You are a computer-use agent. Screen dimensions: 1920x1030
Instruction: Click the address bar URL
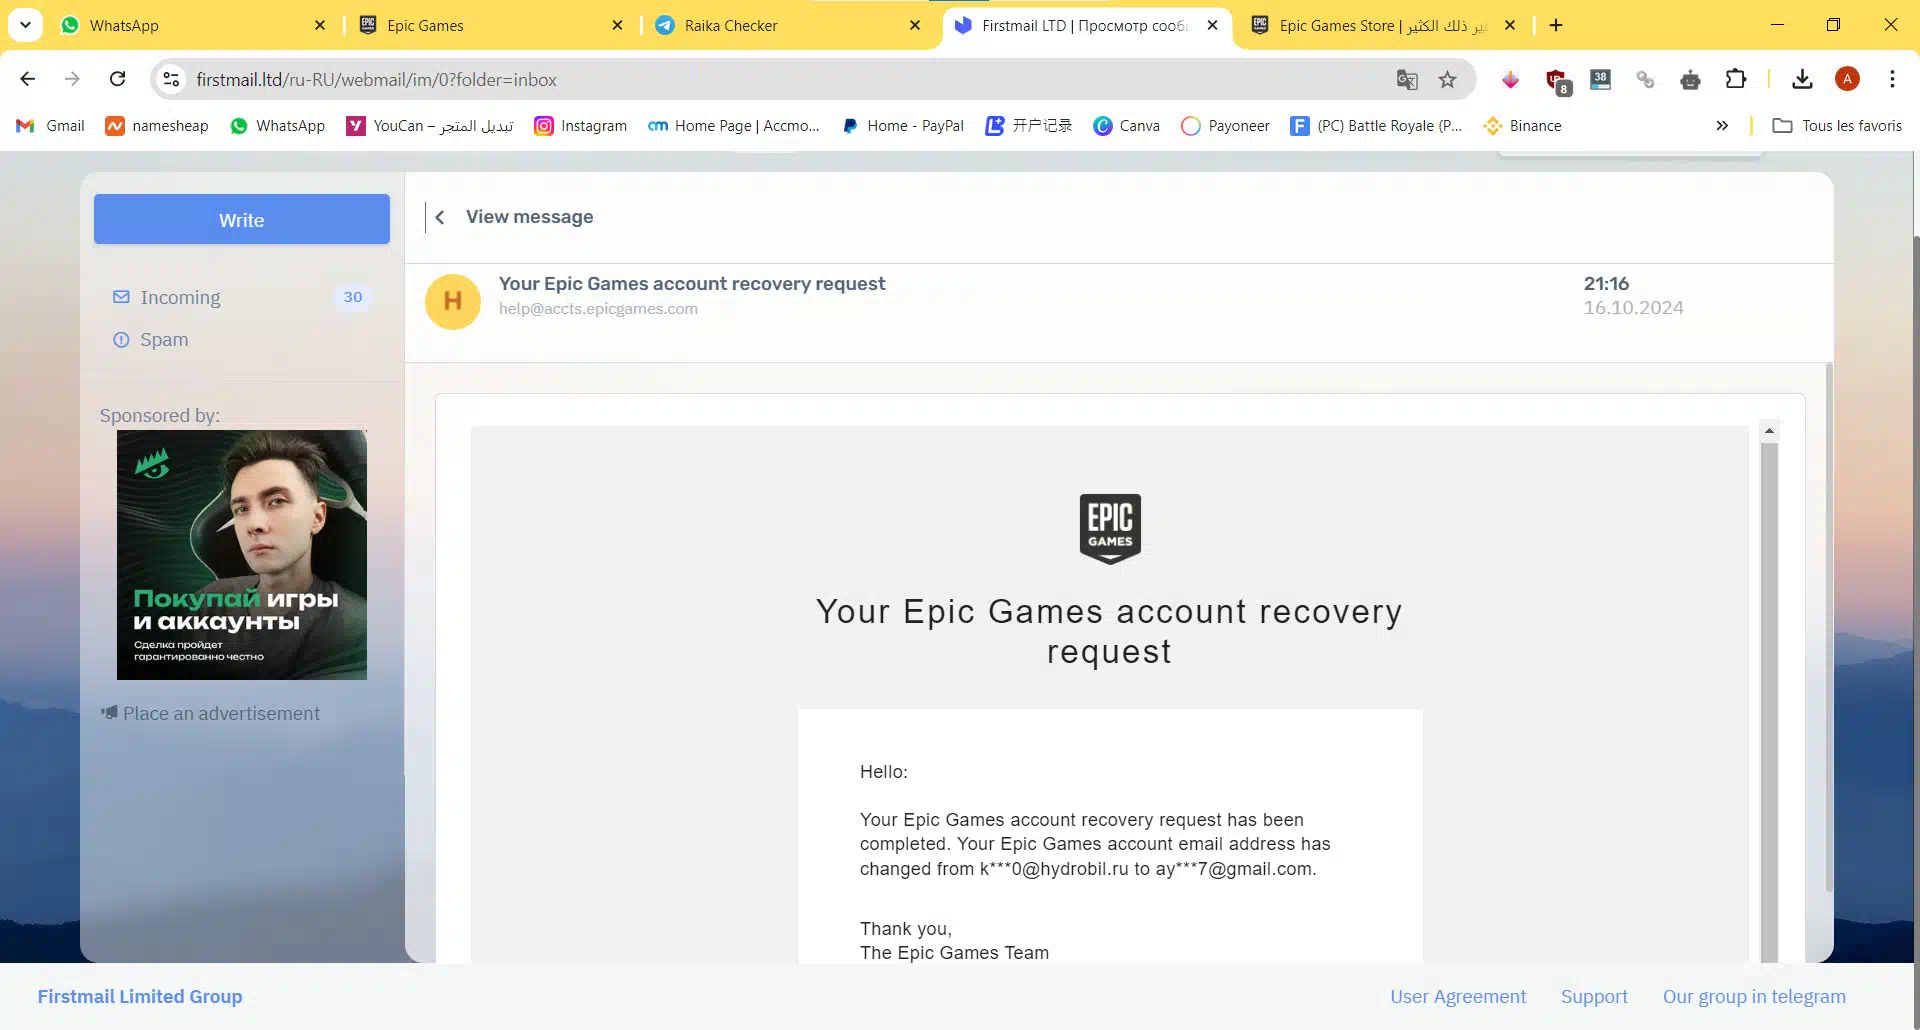376,79
